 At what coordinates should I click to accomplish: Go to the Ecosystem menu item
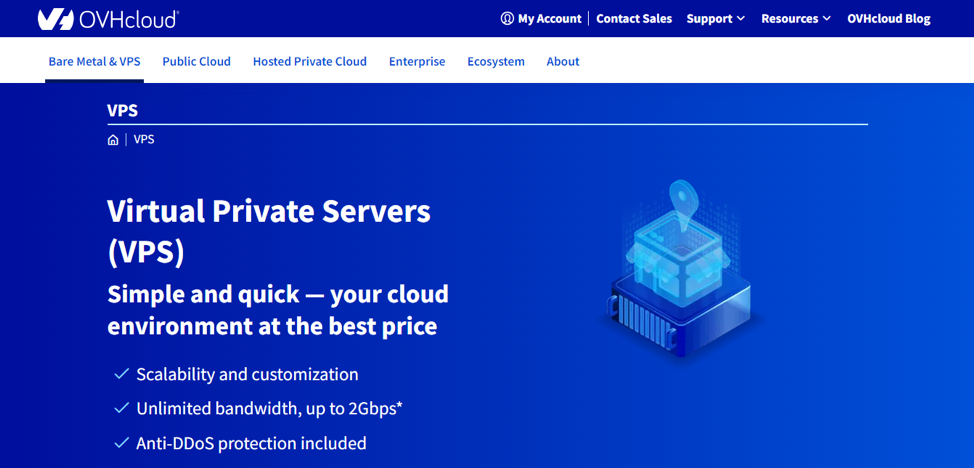pyautogui.click(x=495, y=61)
